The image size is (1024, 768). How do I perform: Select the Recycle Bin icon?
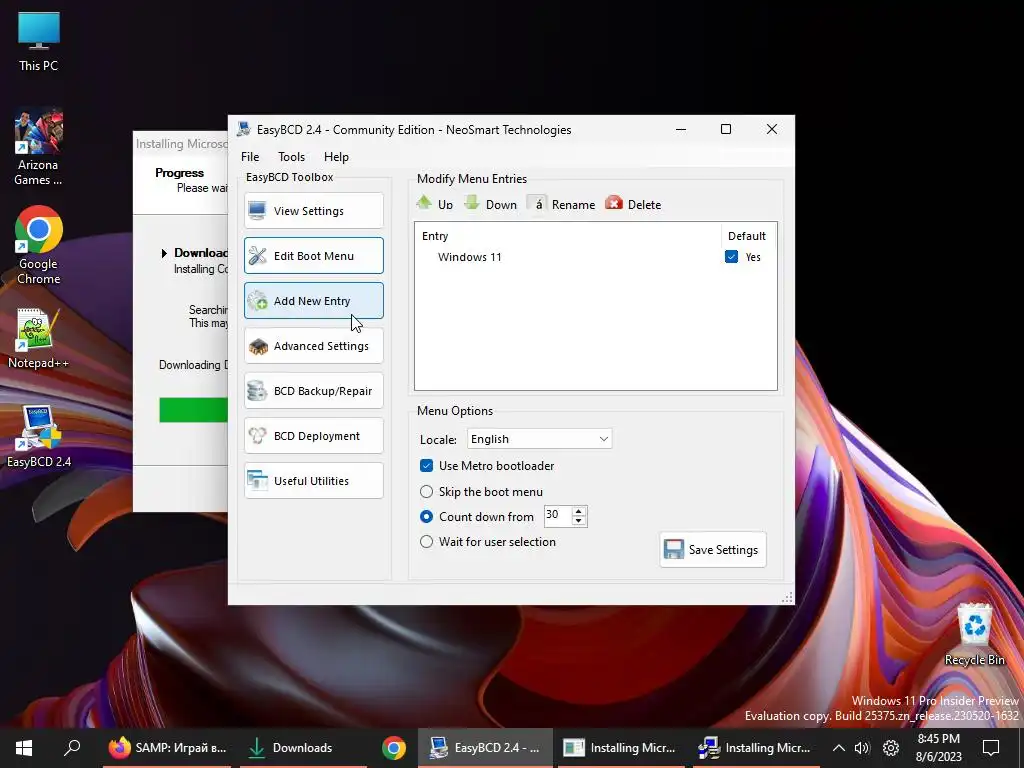click(x=974, y=635)
